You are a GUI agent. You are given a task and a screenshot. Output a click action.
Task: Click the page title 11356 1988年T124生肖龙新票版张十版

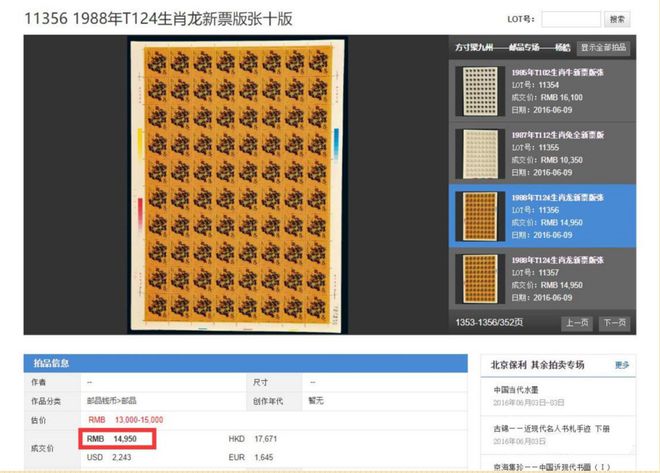(158, 19)
